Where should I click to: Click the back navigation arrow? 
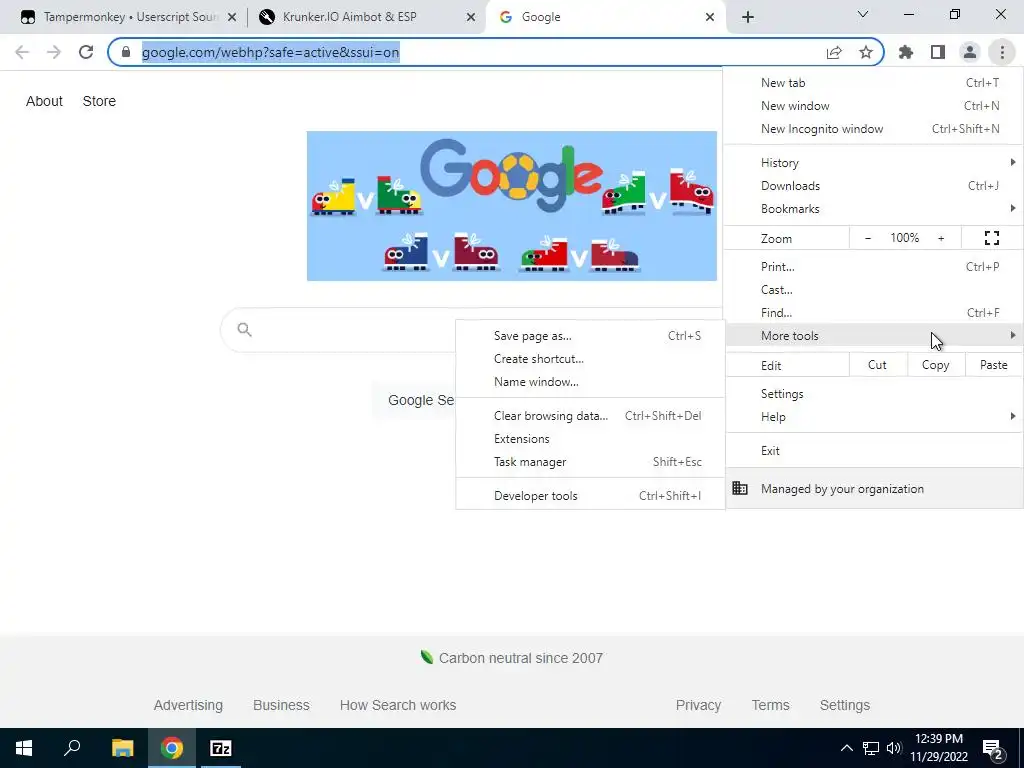(x=22, y=52)
